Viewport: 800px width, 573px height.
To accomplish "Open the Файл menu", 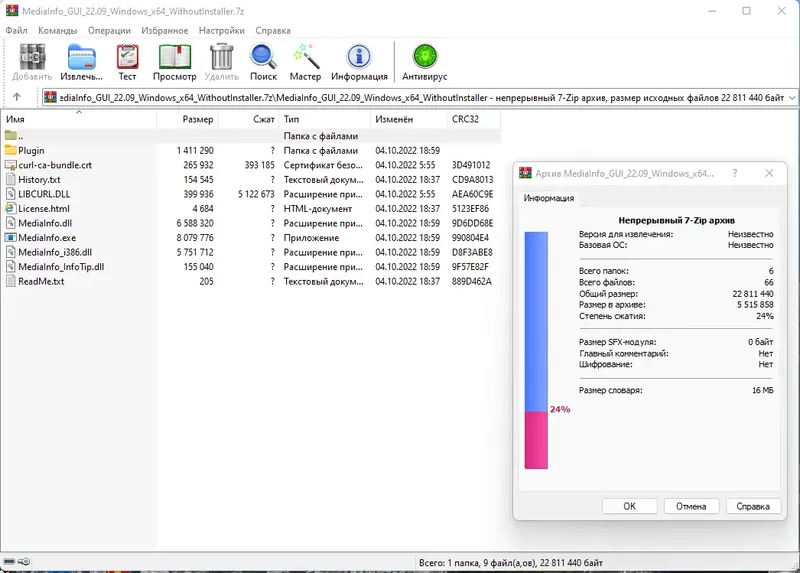I will click(16, 31).
